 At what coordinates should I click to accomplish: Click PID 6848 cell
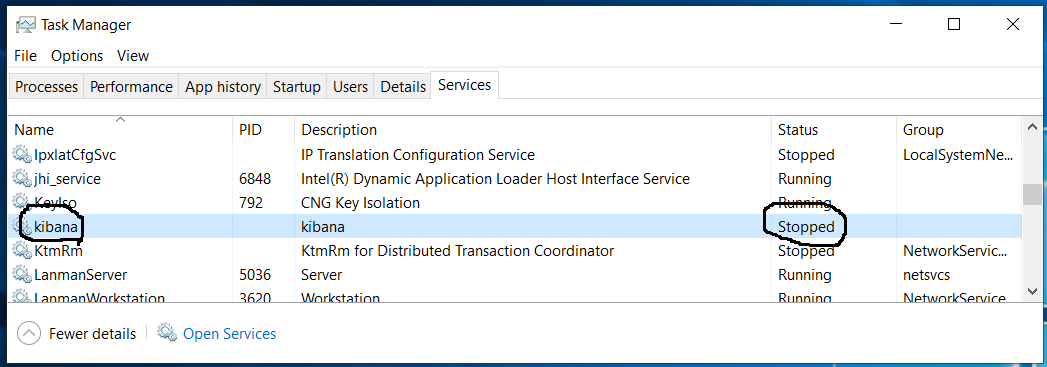pyautogui.click(x=255, y=179)
